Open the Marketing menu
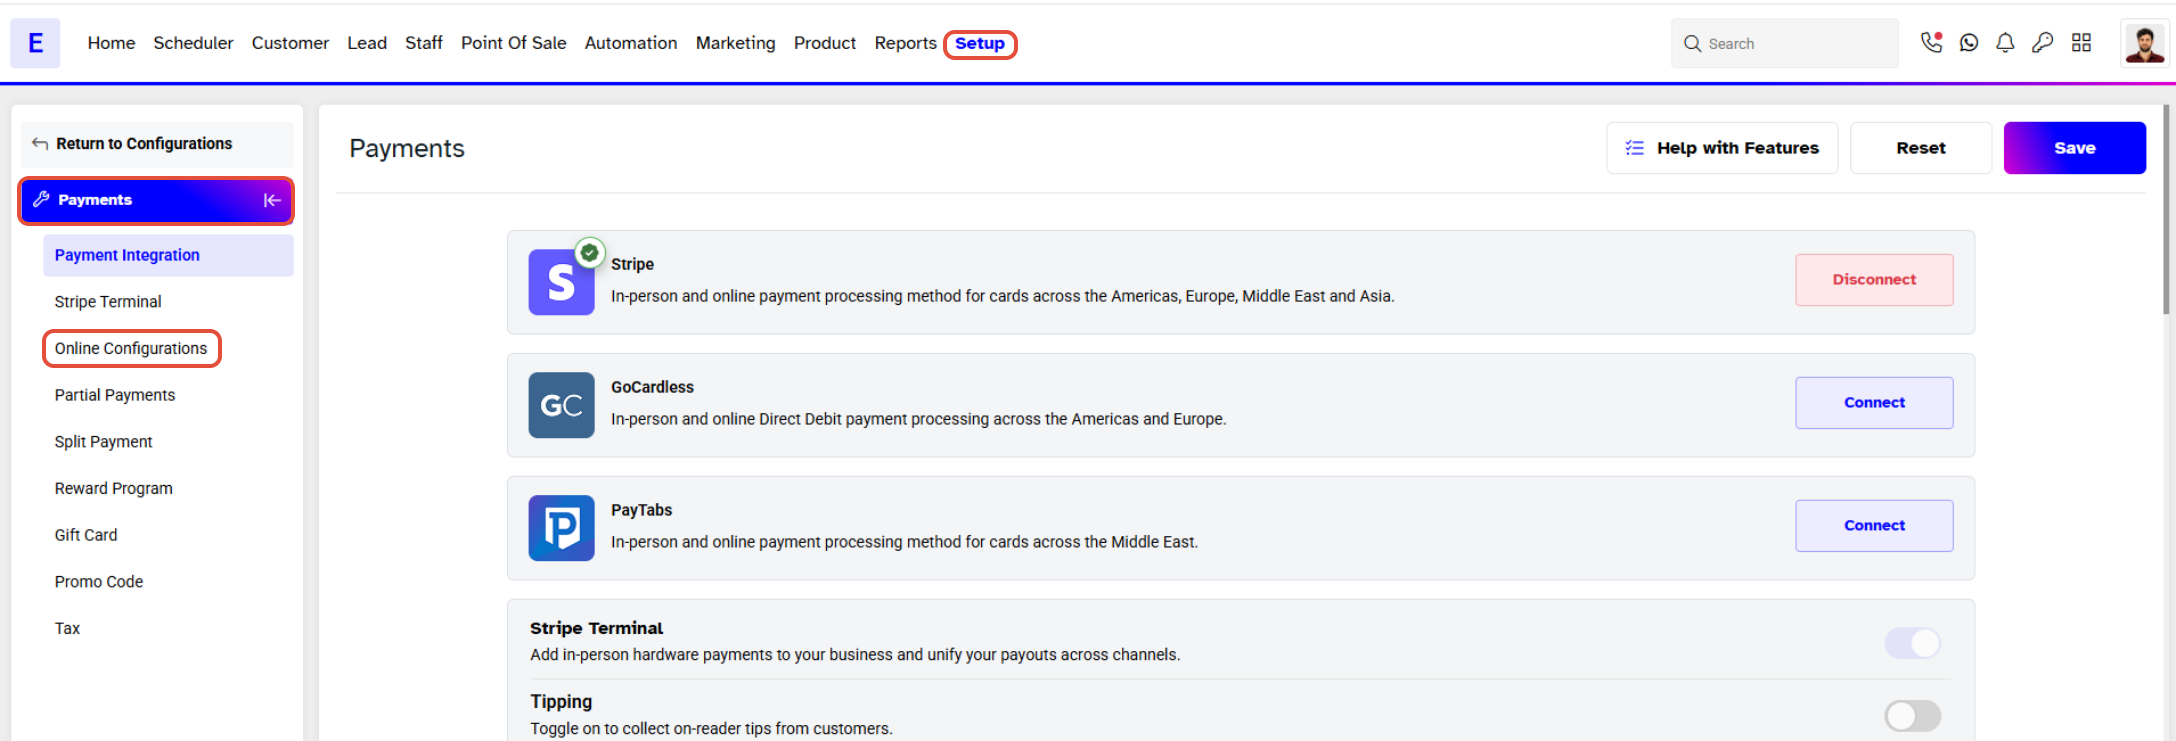The image size is (2176, 741). click(735, 43)
